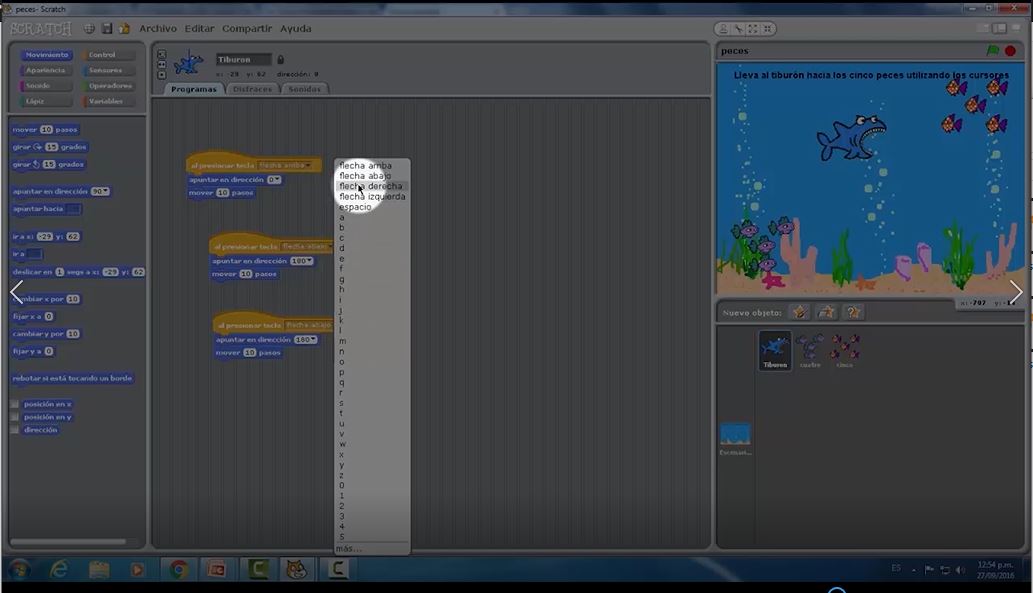Select the grow sprite tool
The height and width of the screenshot is (593, 1033).
(x=752, y=29)
